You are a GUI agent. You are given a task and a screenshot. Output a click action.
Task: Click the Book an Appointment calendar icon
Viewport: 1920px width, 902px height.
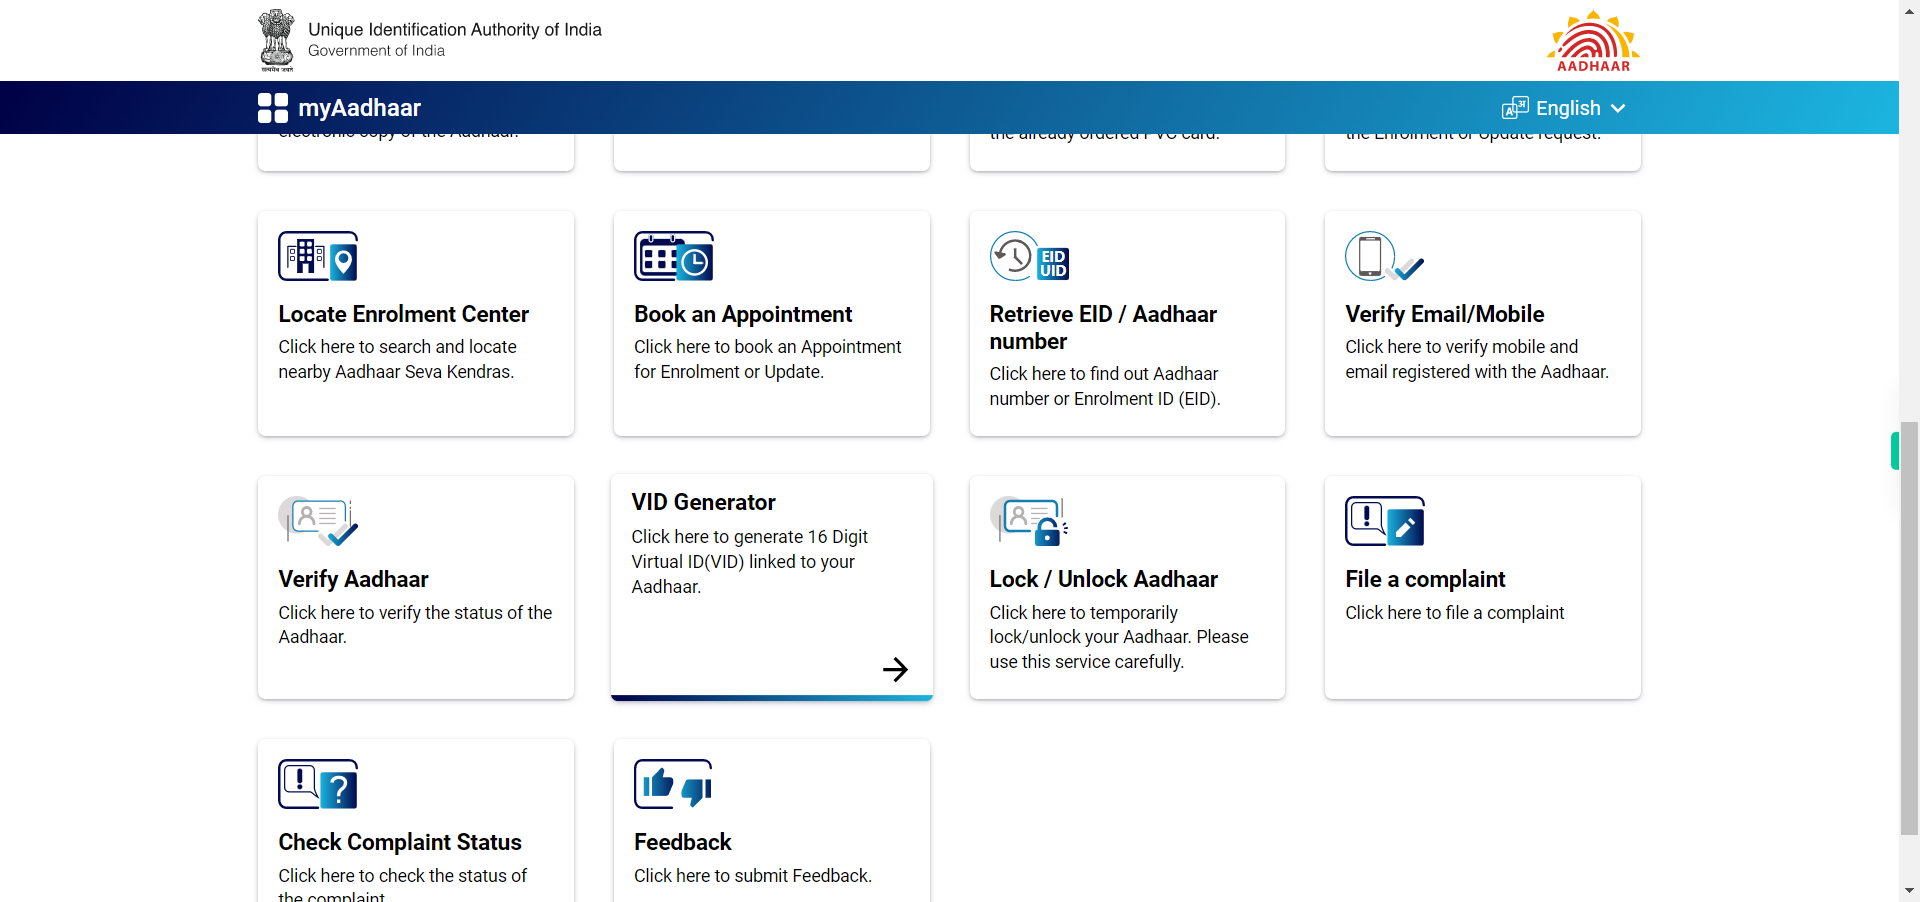674,256
